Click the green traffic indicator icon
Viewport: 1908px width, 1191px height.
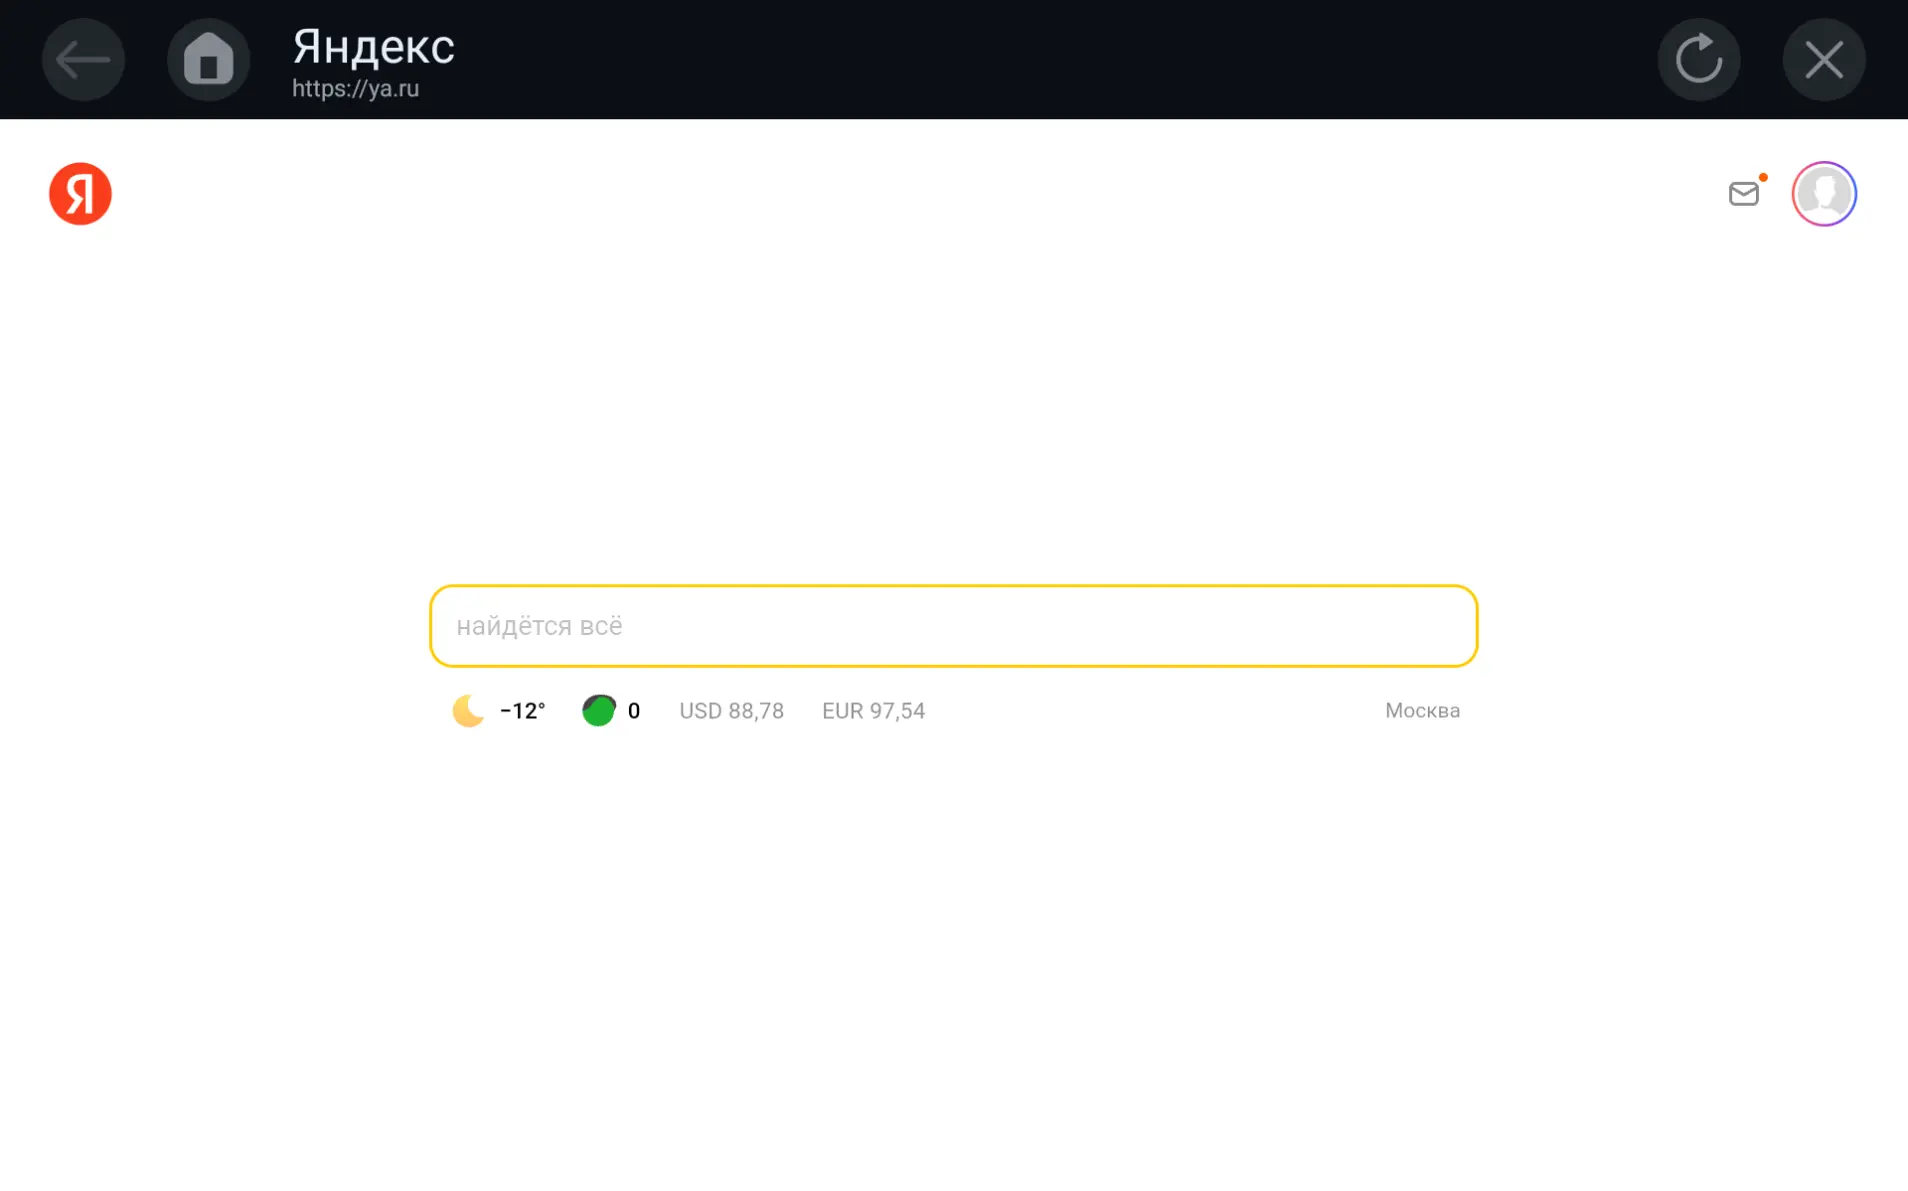(x=598, y=711)
